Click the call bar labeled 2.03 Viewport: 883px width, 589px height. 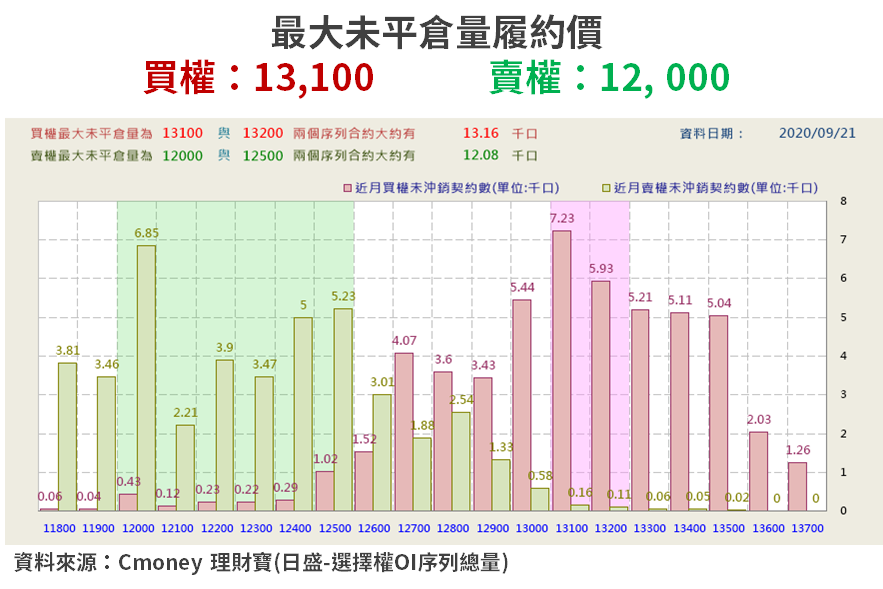[x=758, y=471]
